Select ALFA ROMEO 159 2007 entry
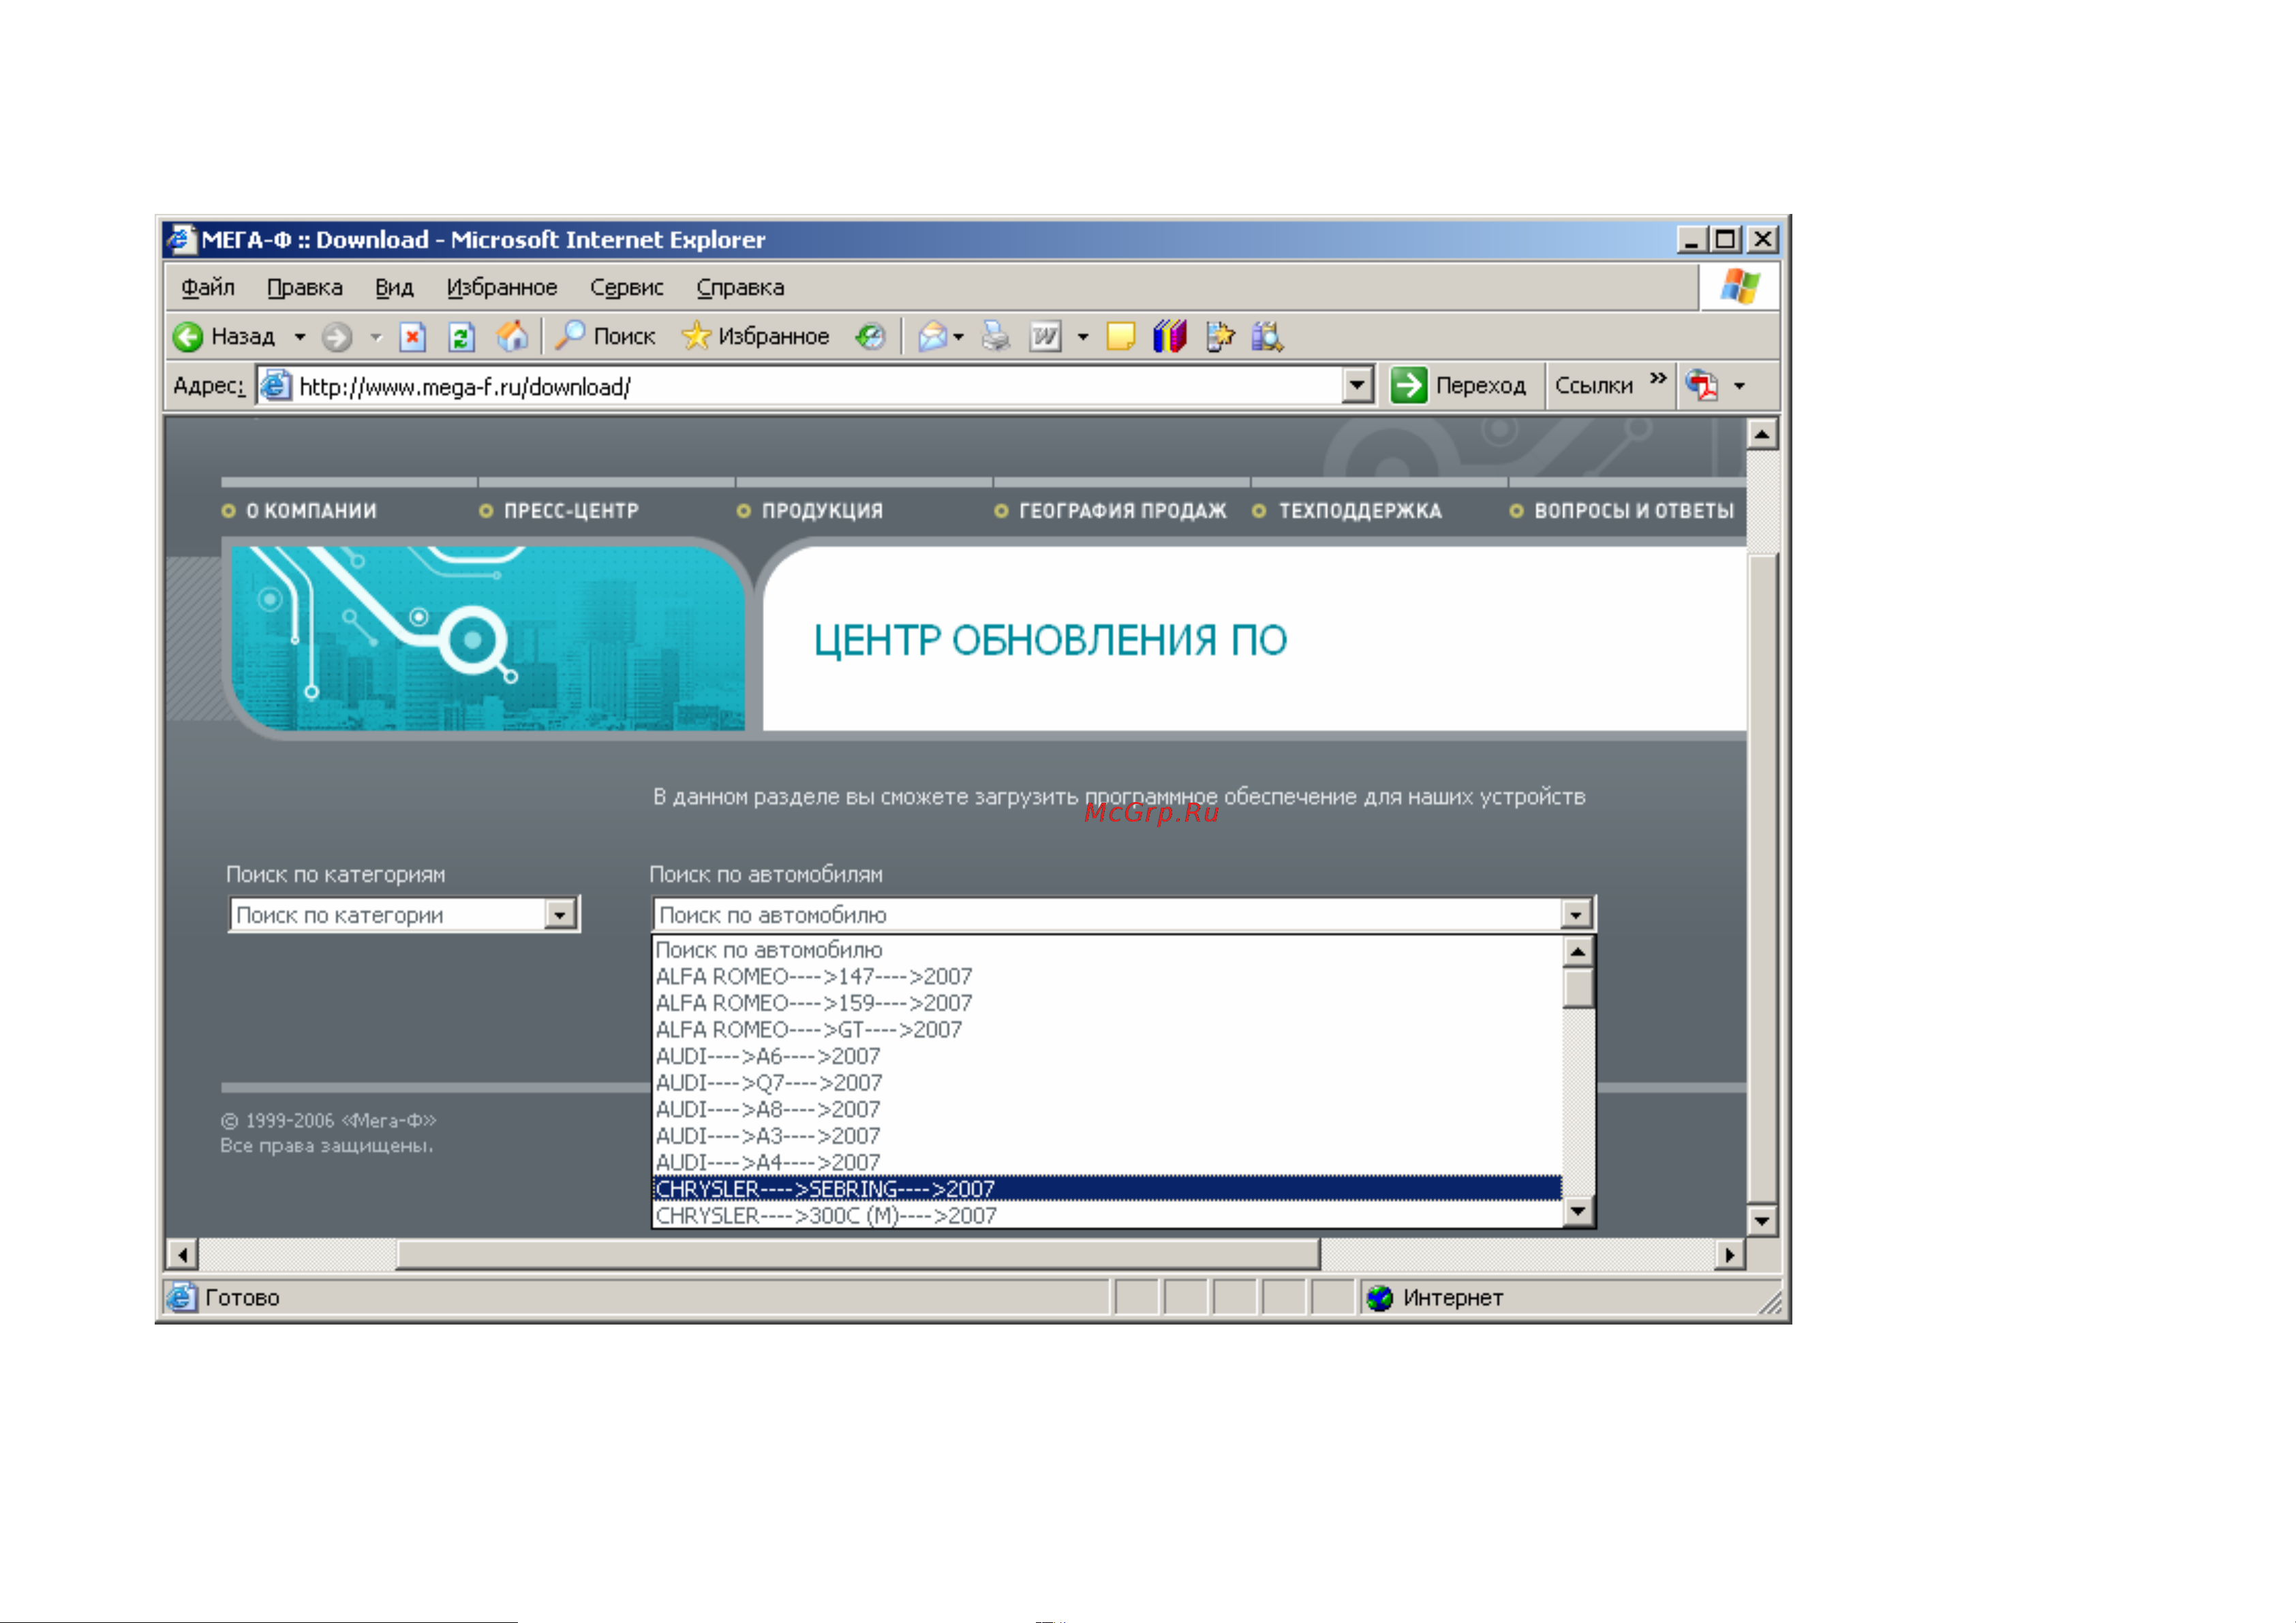Image resolution: width=2296 pixels, height=1623 pixels. [1107, 1003]
